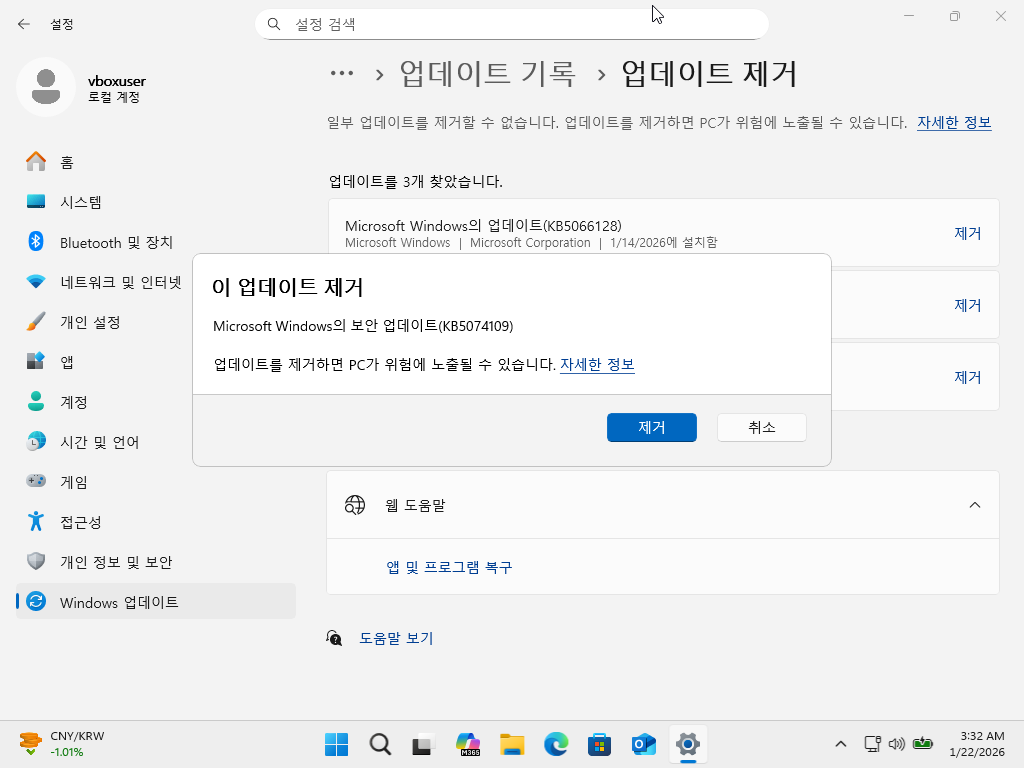Open Microsoft Store from the taskbar
This screenshot has width=1024, height=768.
pyautogui.click(x=600, y=744)
